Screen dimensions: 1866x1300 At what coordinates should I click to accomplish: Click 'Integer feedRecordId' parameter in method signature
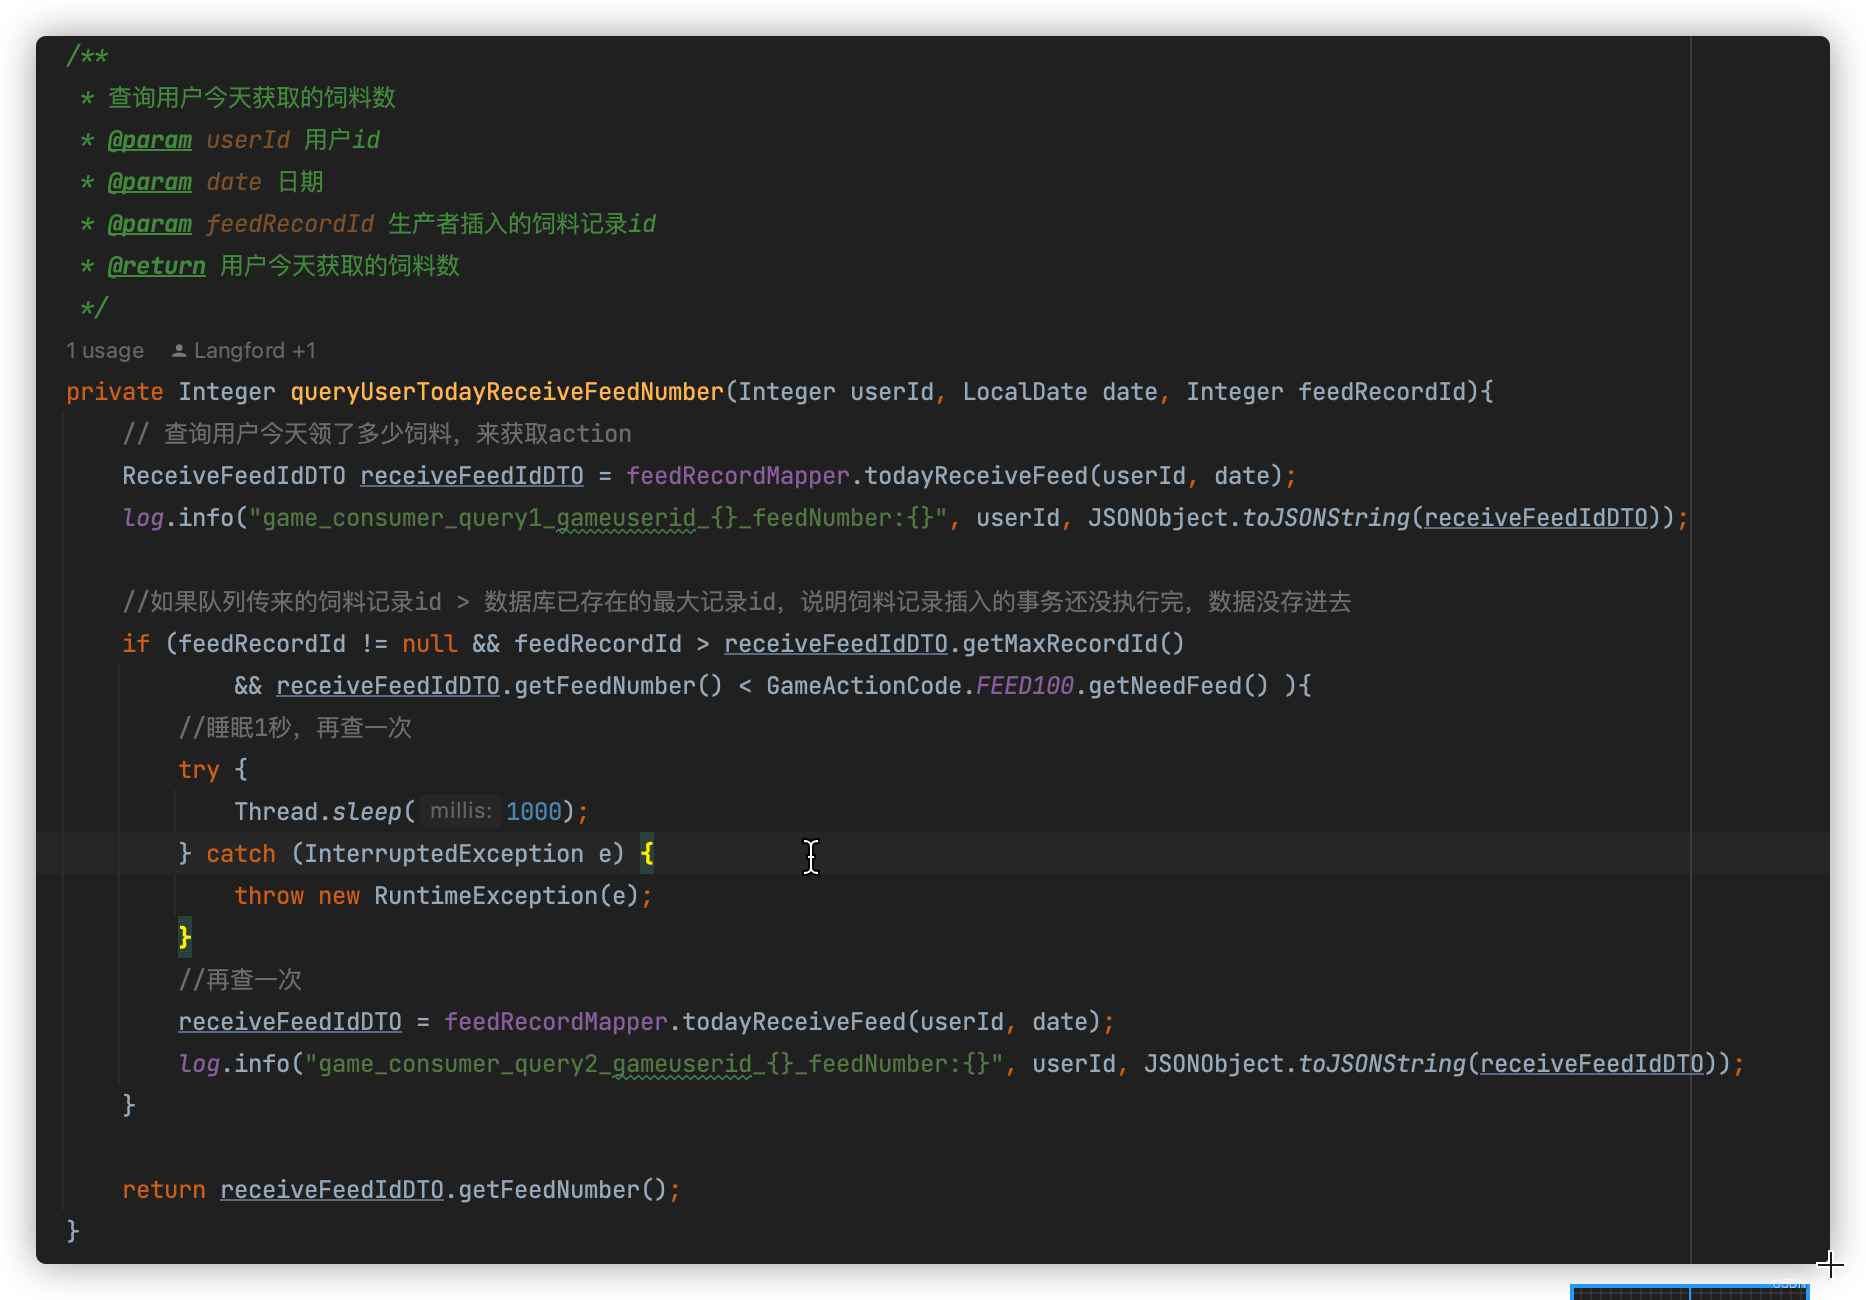pyautogui.click(x=1326, y=392)
